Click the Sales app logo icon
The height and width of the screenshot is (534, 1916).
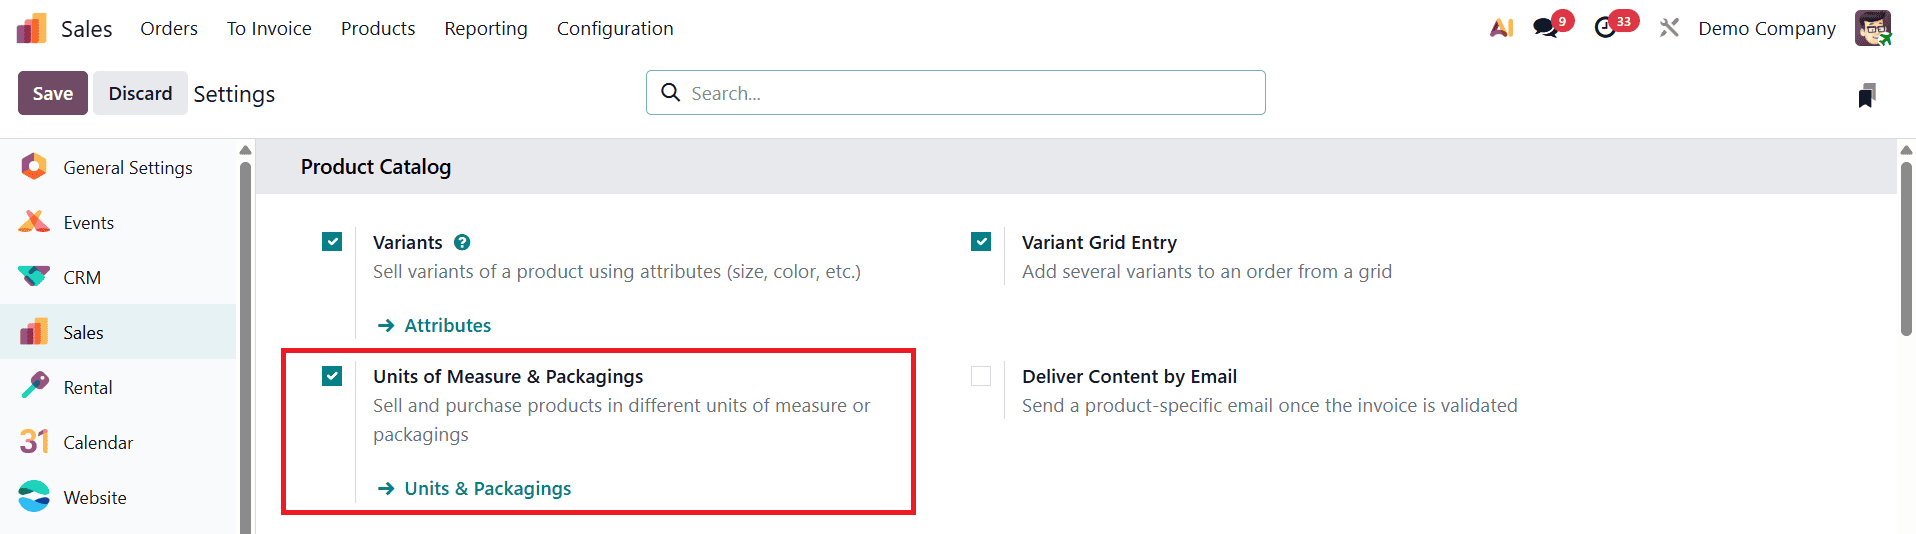coord(32,29)
